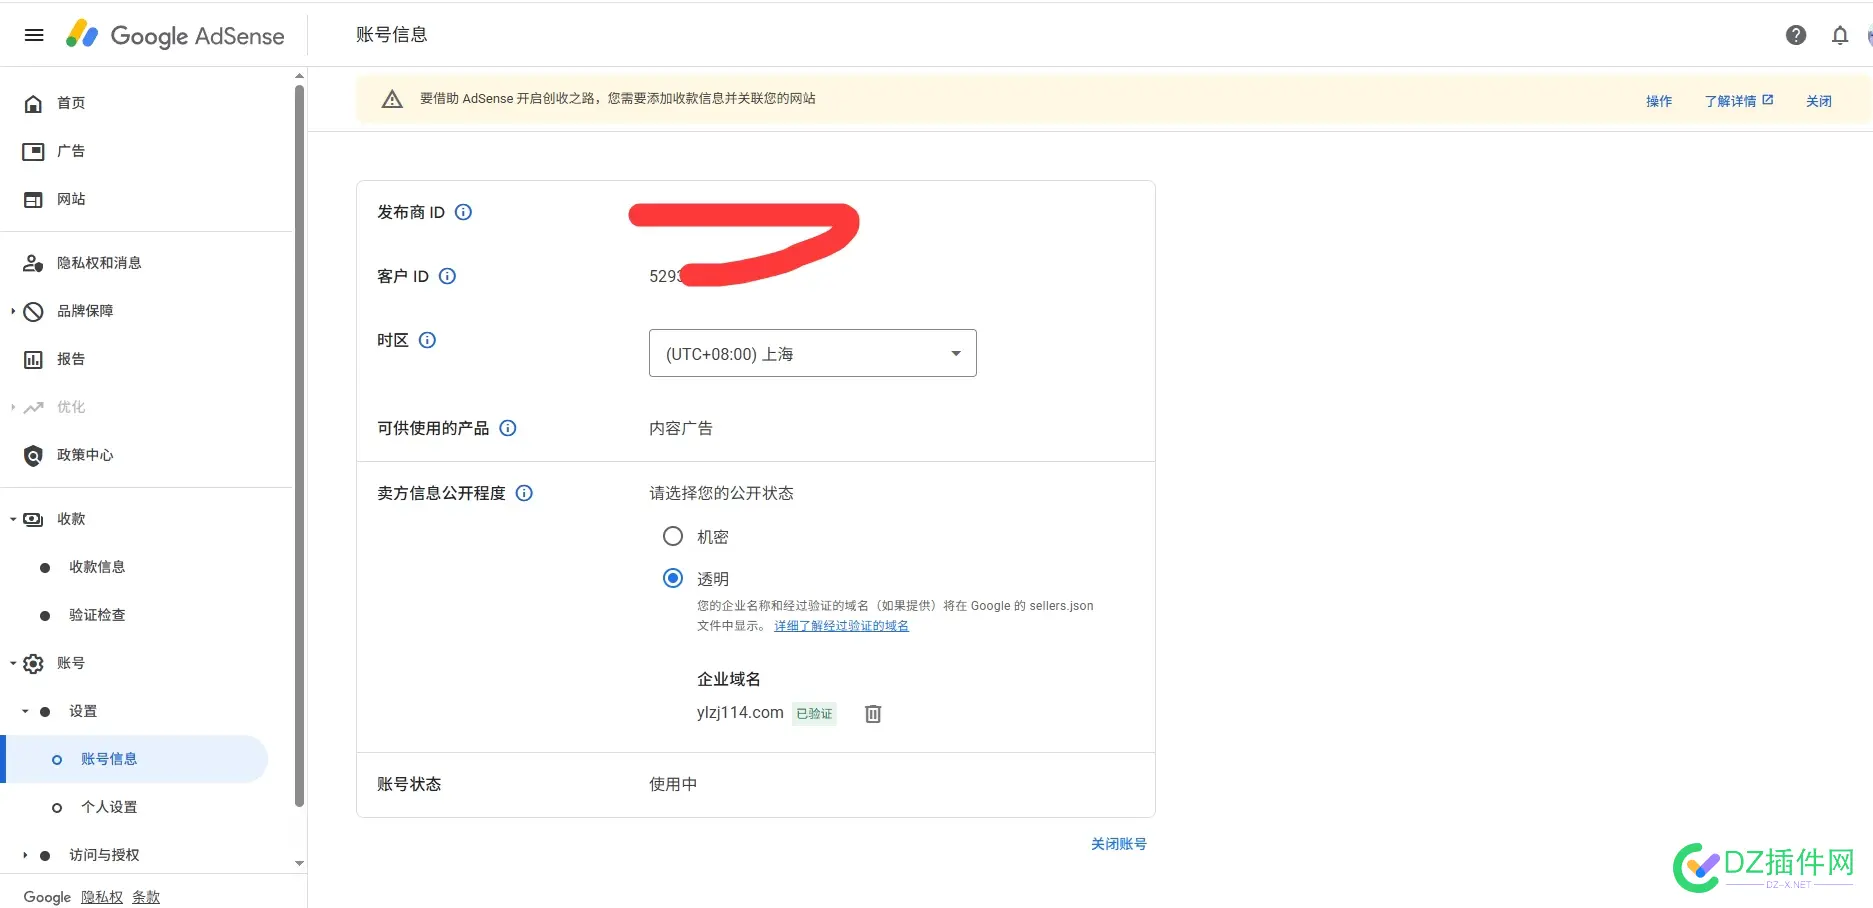Open 验证检查 in the sidebar
Image resolution: width=1873 pixels, height=908 pixels.
(97, 615)
